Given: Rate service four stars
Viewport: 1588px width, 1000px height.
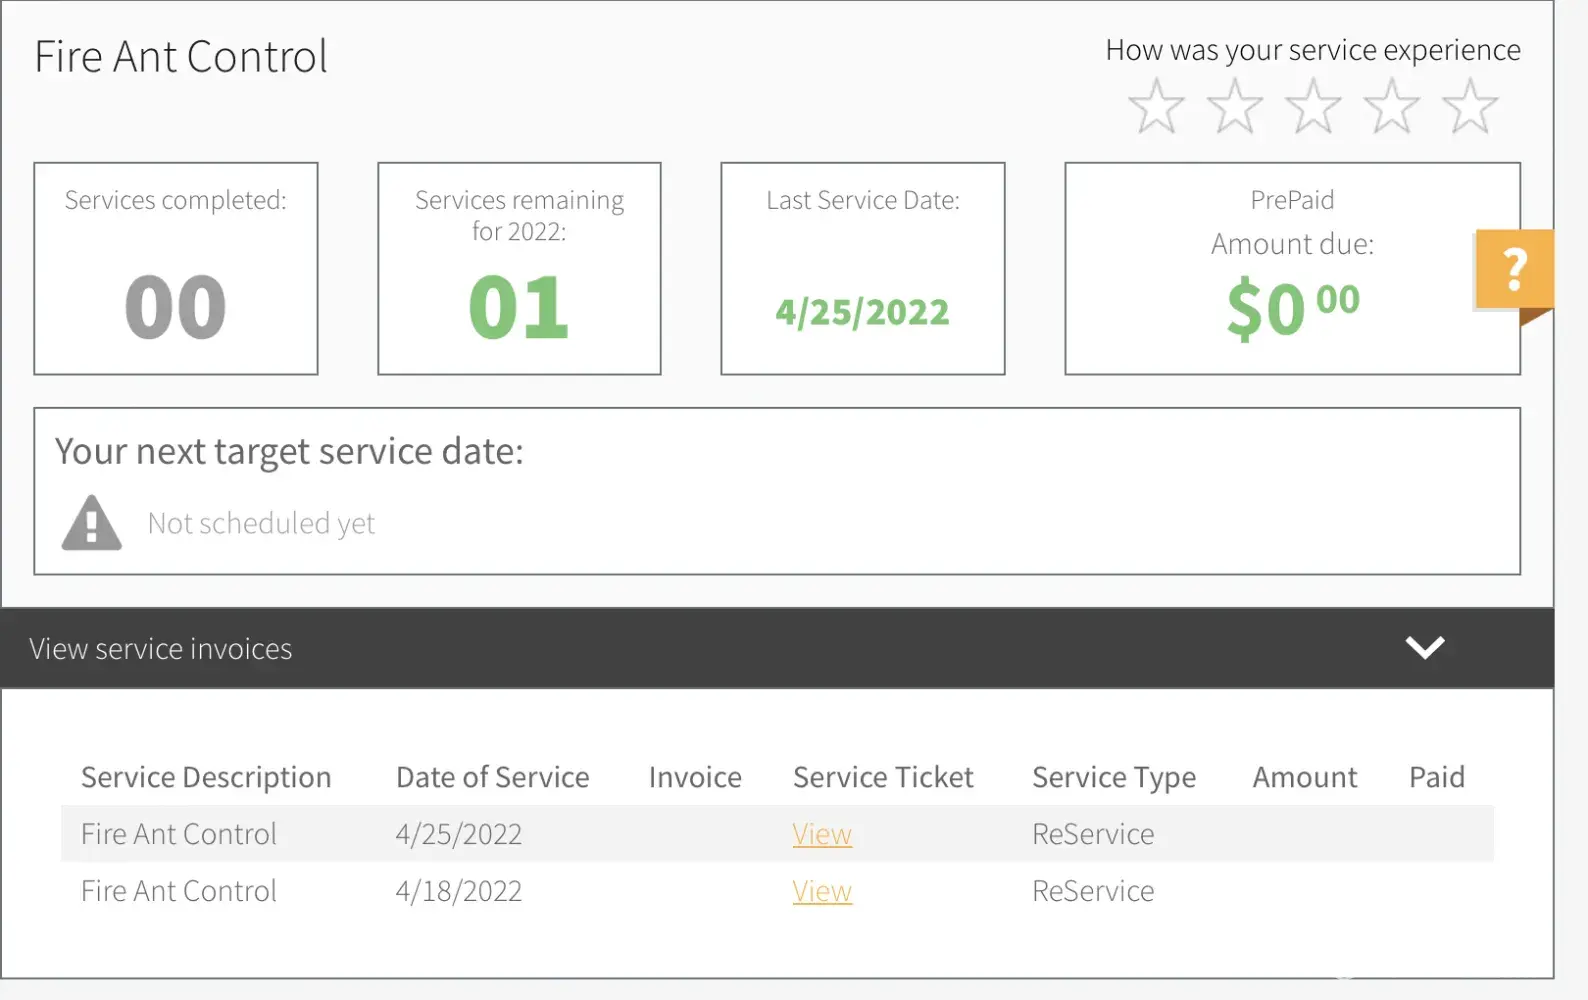Looking at the screenshot, I should click(x=1391, y=106).
